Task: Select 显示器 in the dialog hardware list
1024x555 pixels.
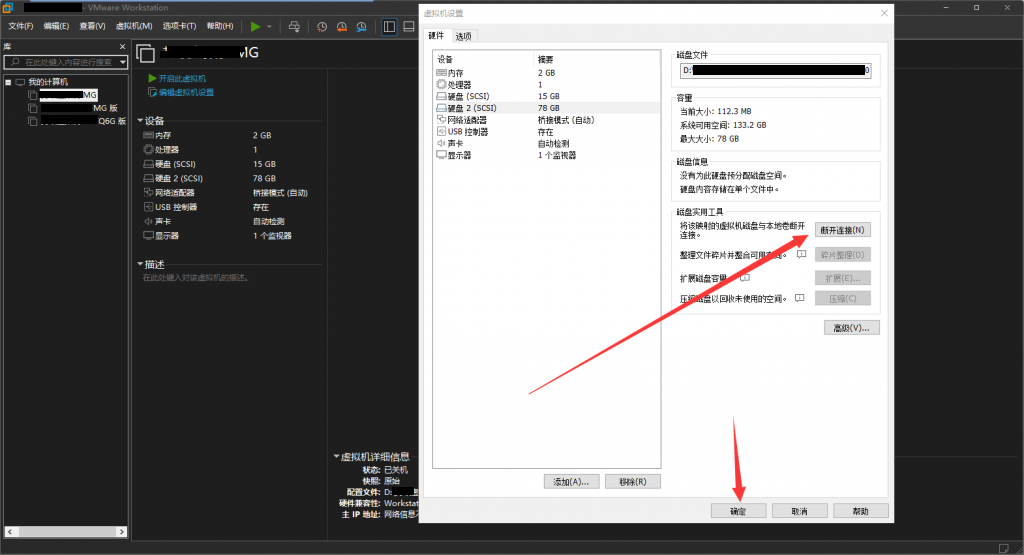Action: pos(546,155)
